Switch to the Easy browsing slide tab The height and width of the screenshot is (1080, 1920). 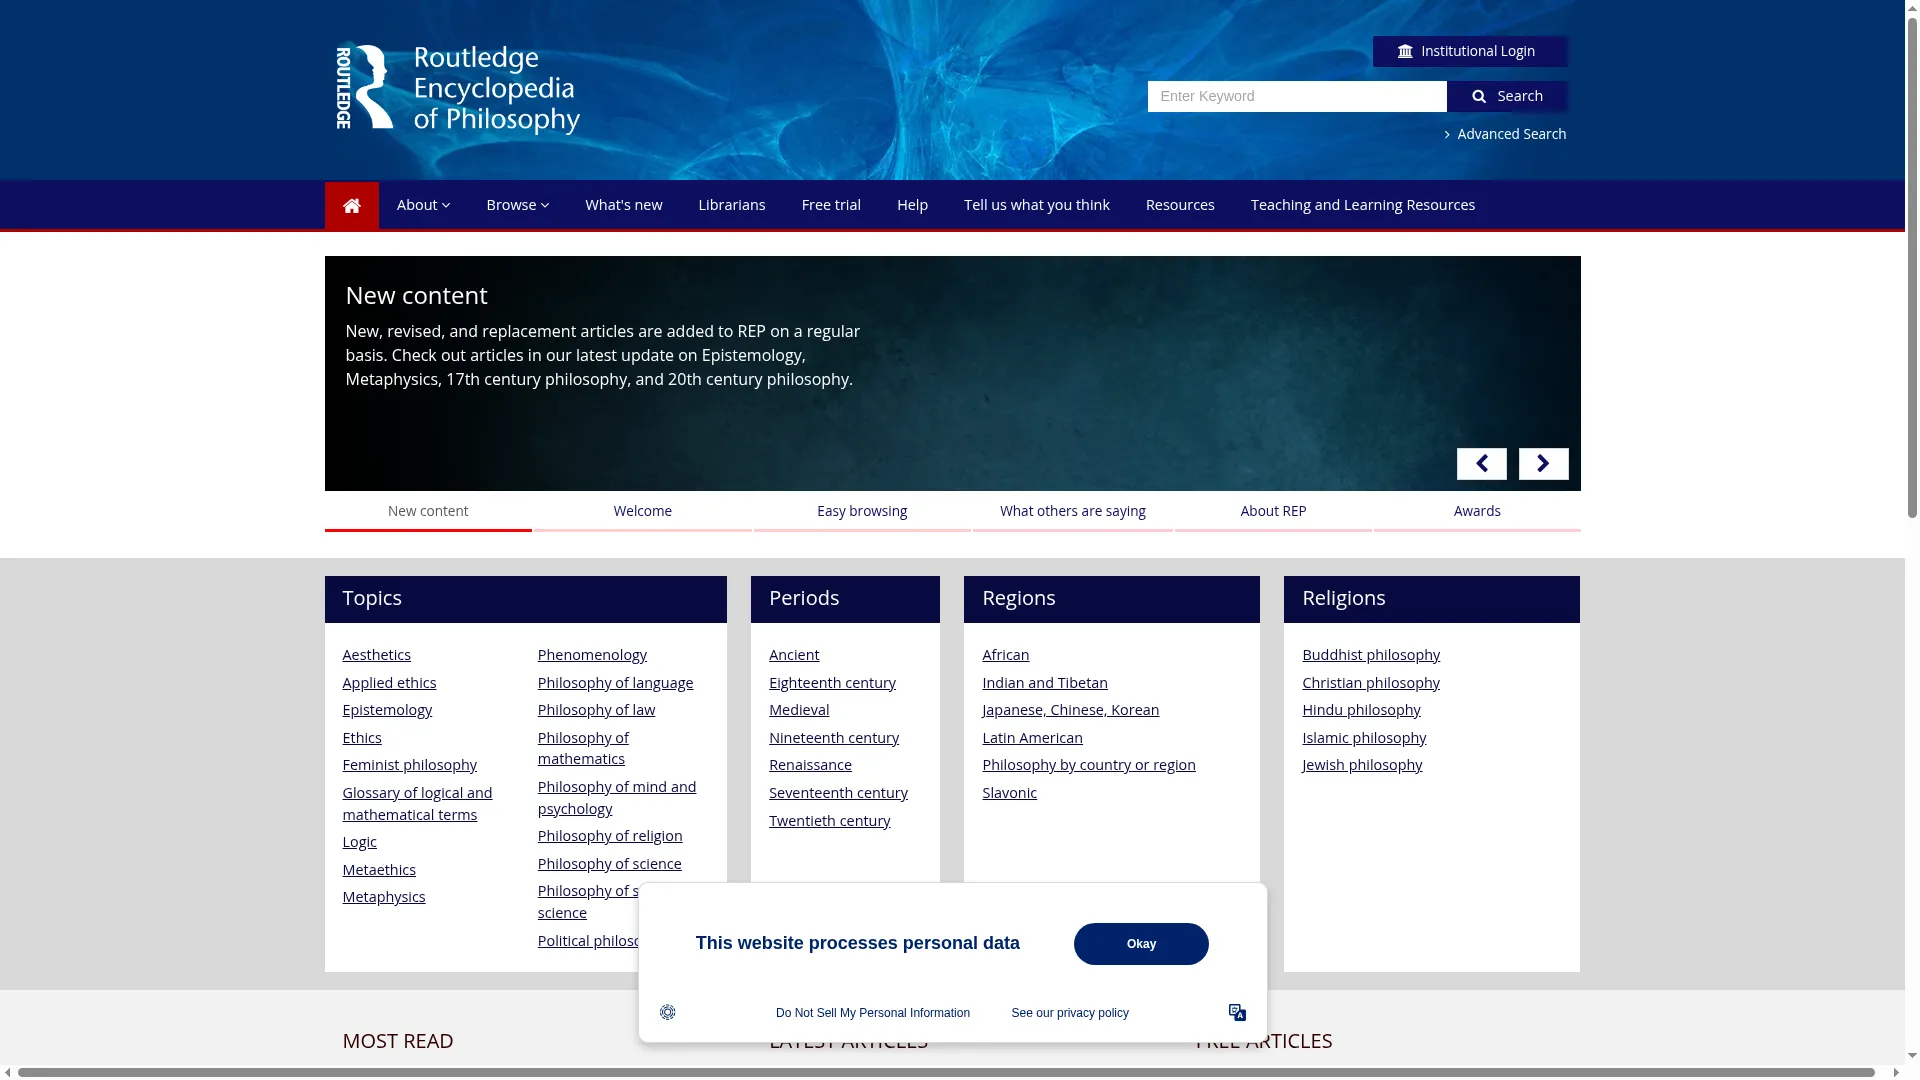(x=862, y=512)
